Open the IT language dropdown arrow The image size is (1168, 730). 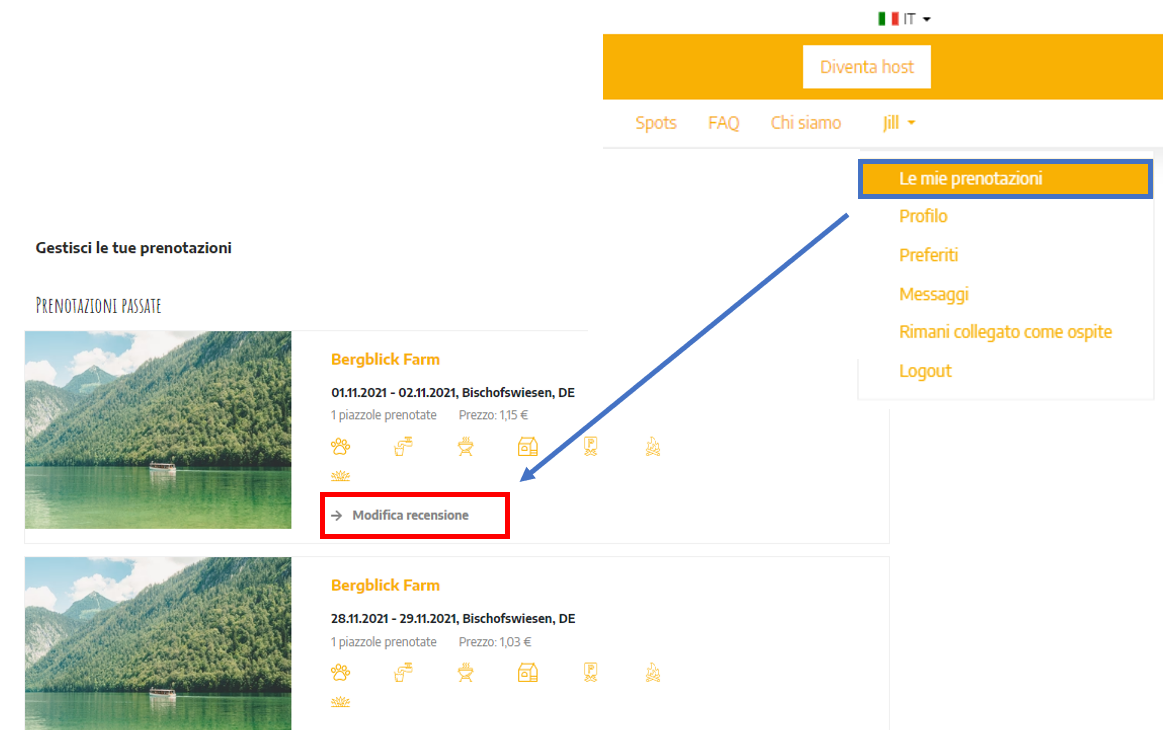pos(927,19)
